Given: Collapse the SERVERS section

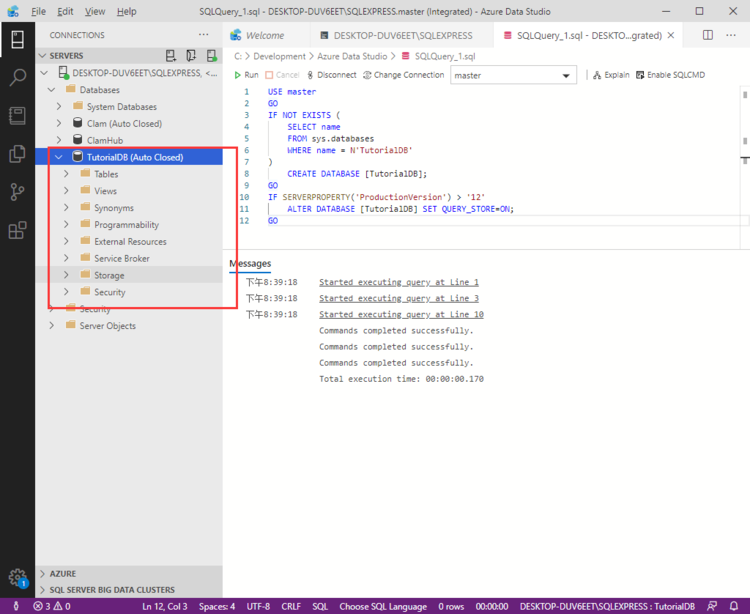Looking at the screenshot, I should click(43, 56).
